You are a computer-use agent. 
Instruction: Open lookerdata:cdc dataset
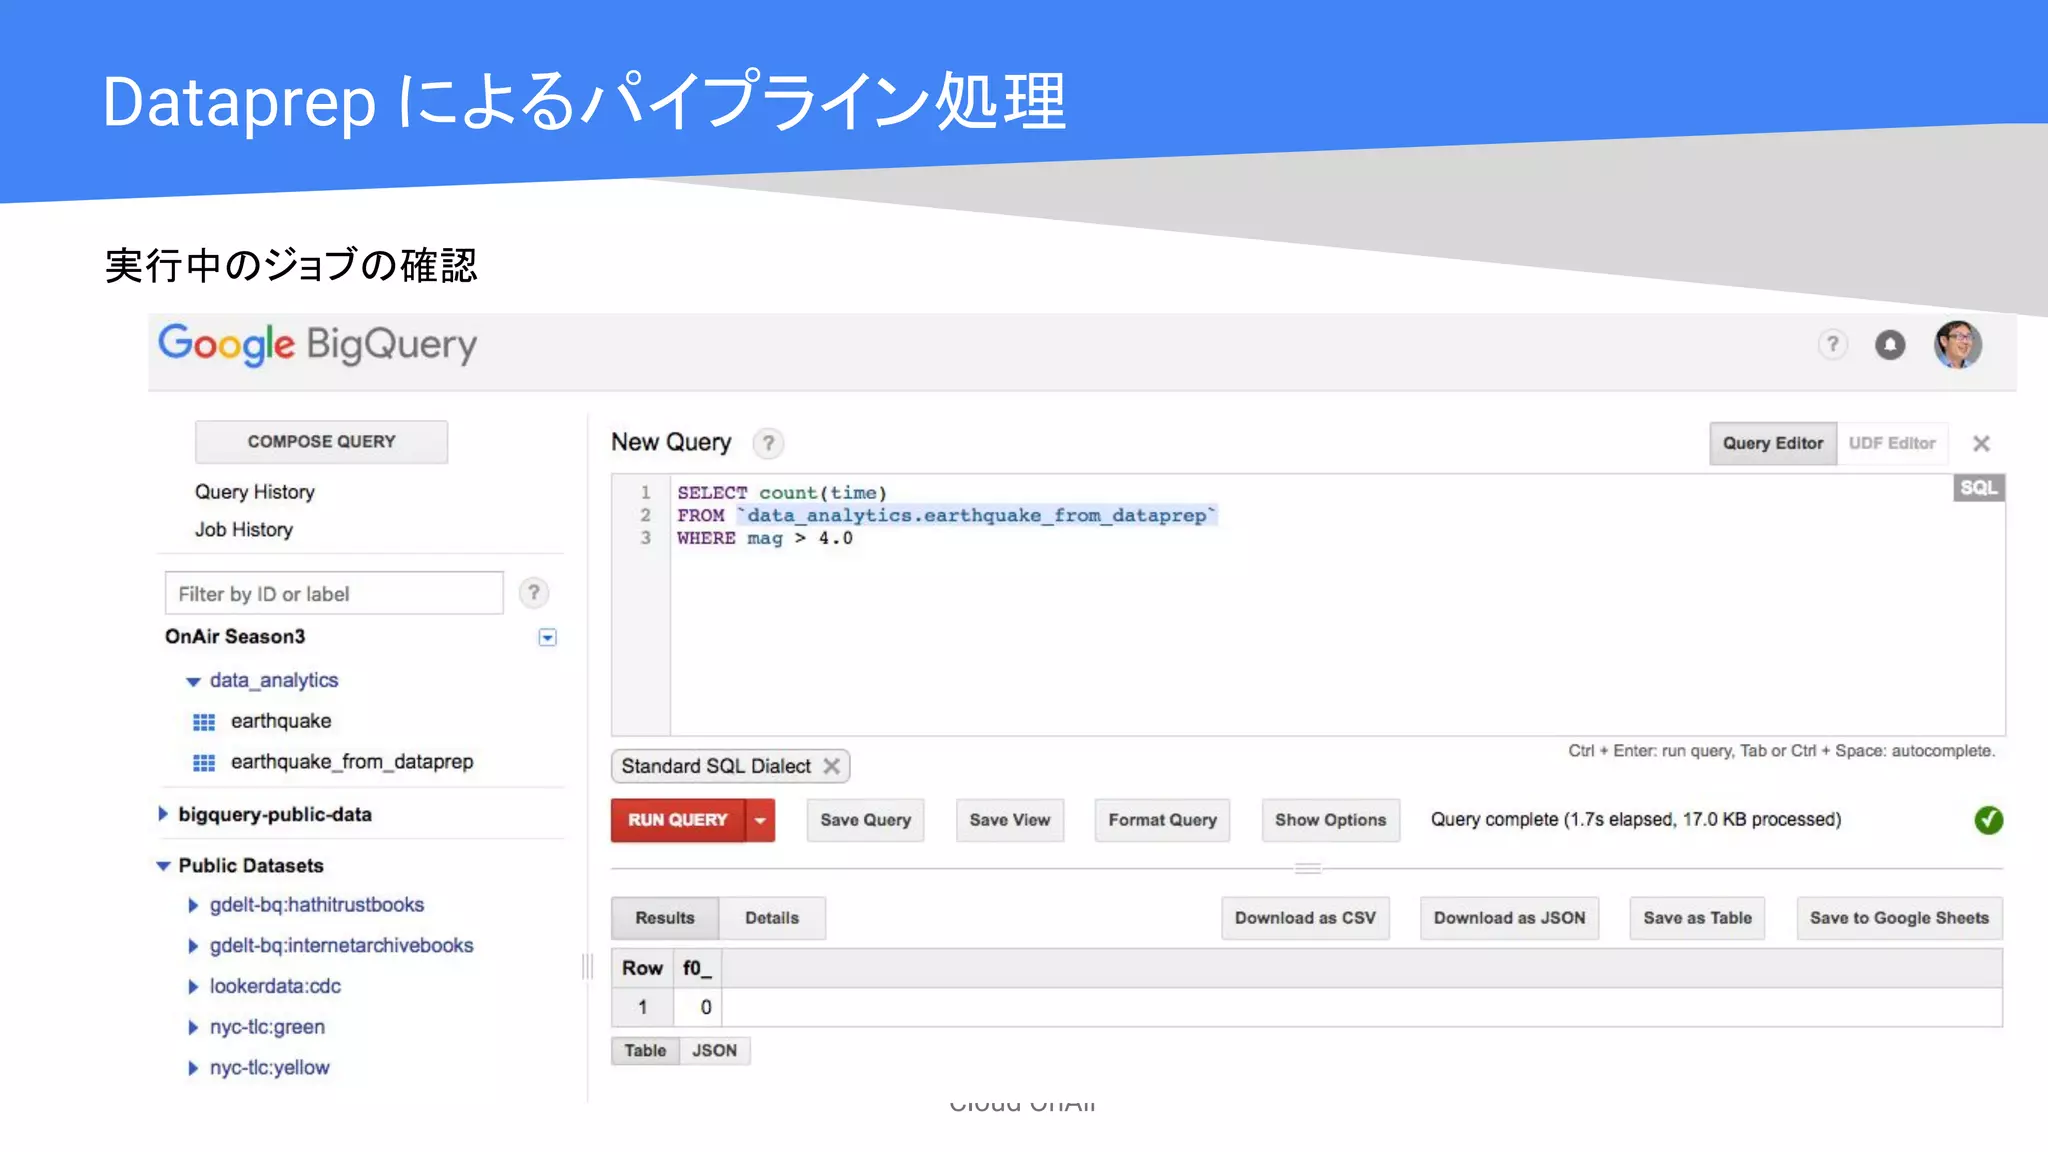tap(275, 987)
